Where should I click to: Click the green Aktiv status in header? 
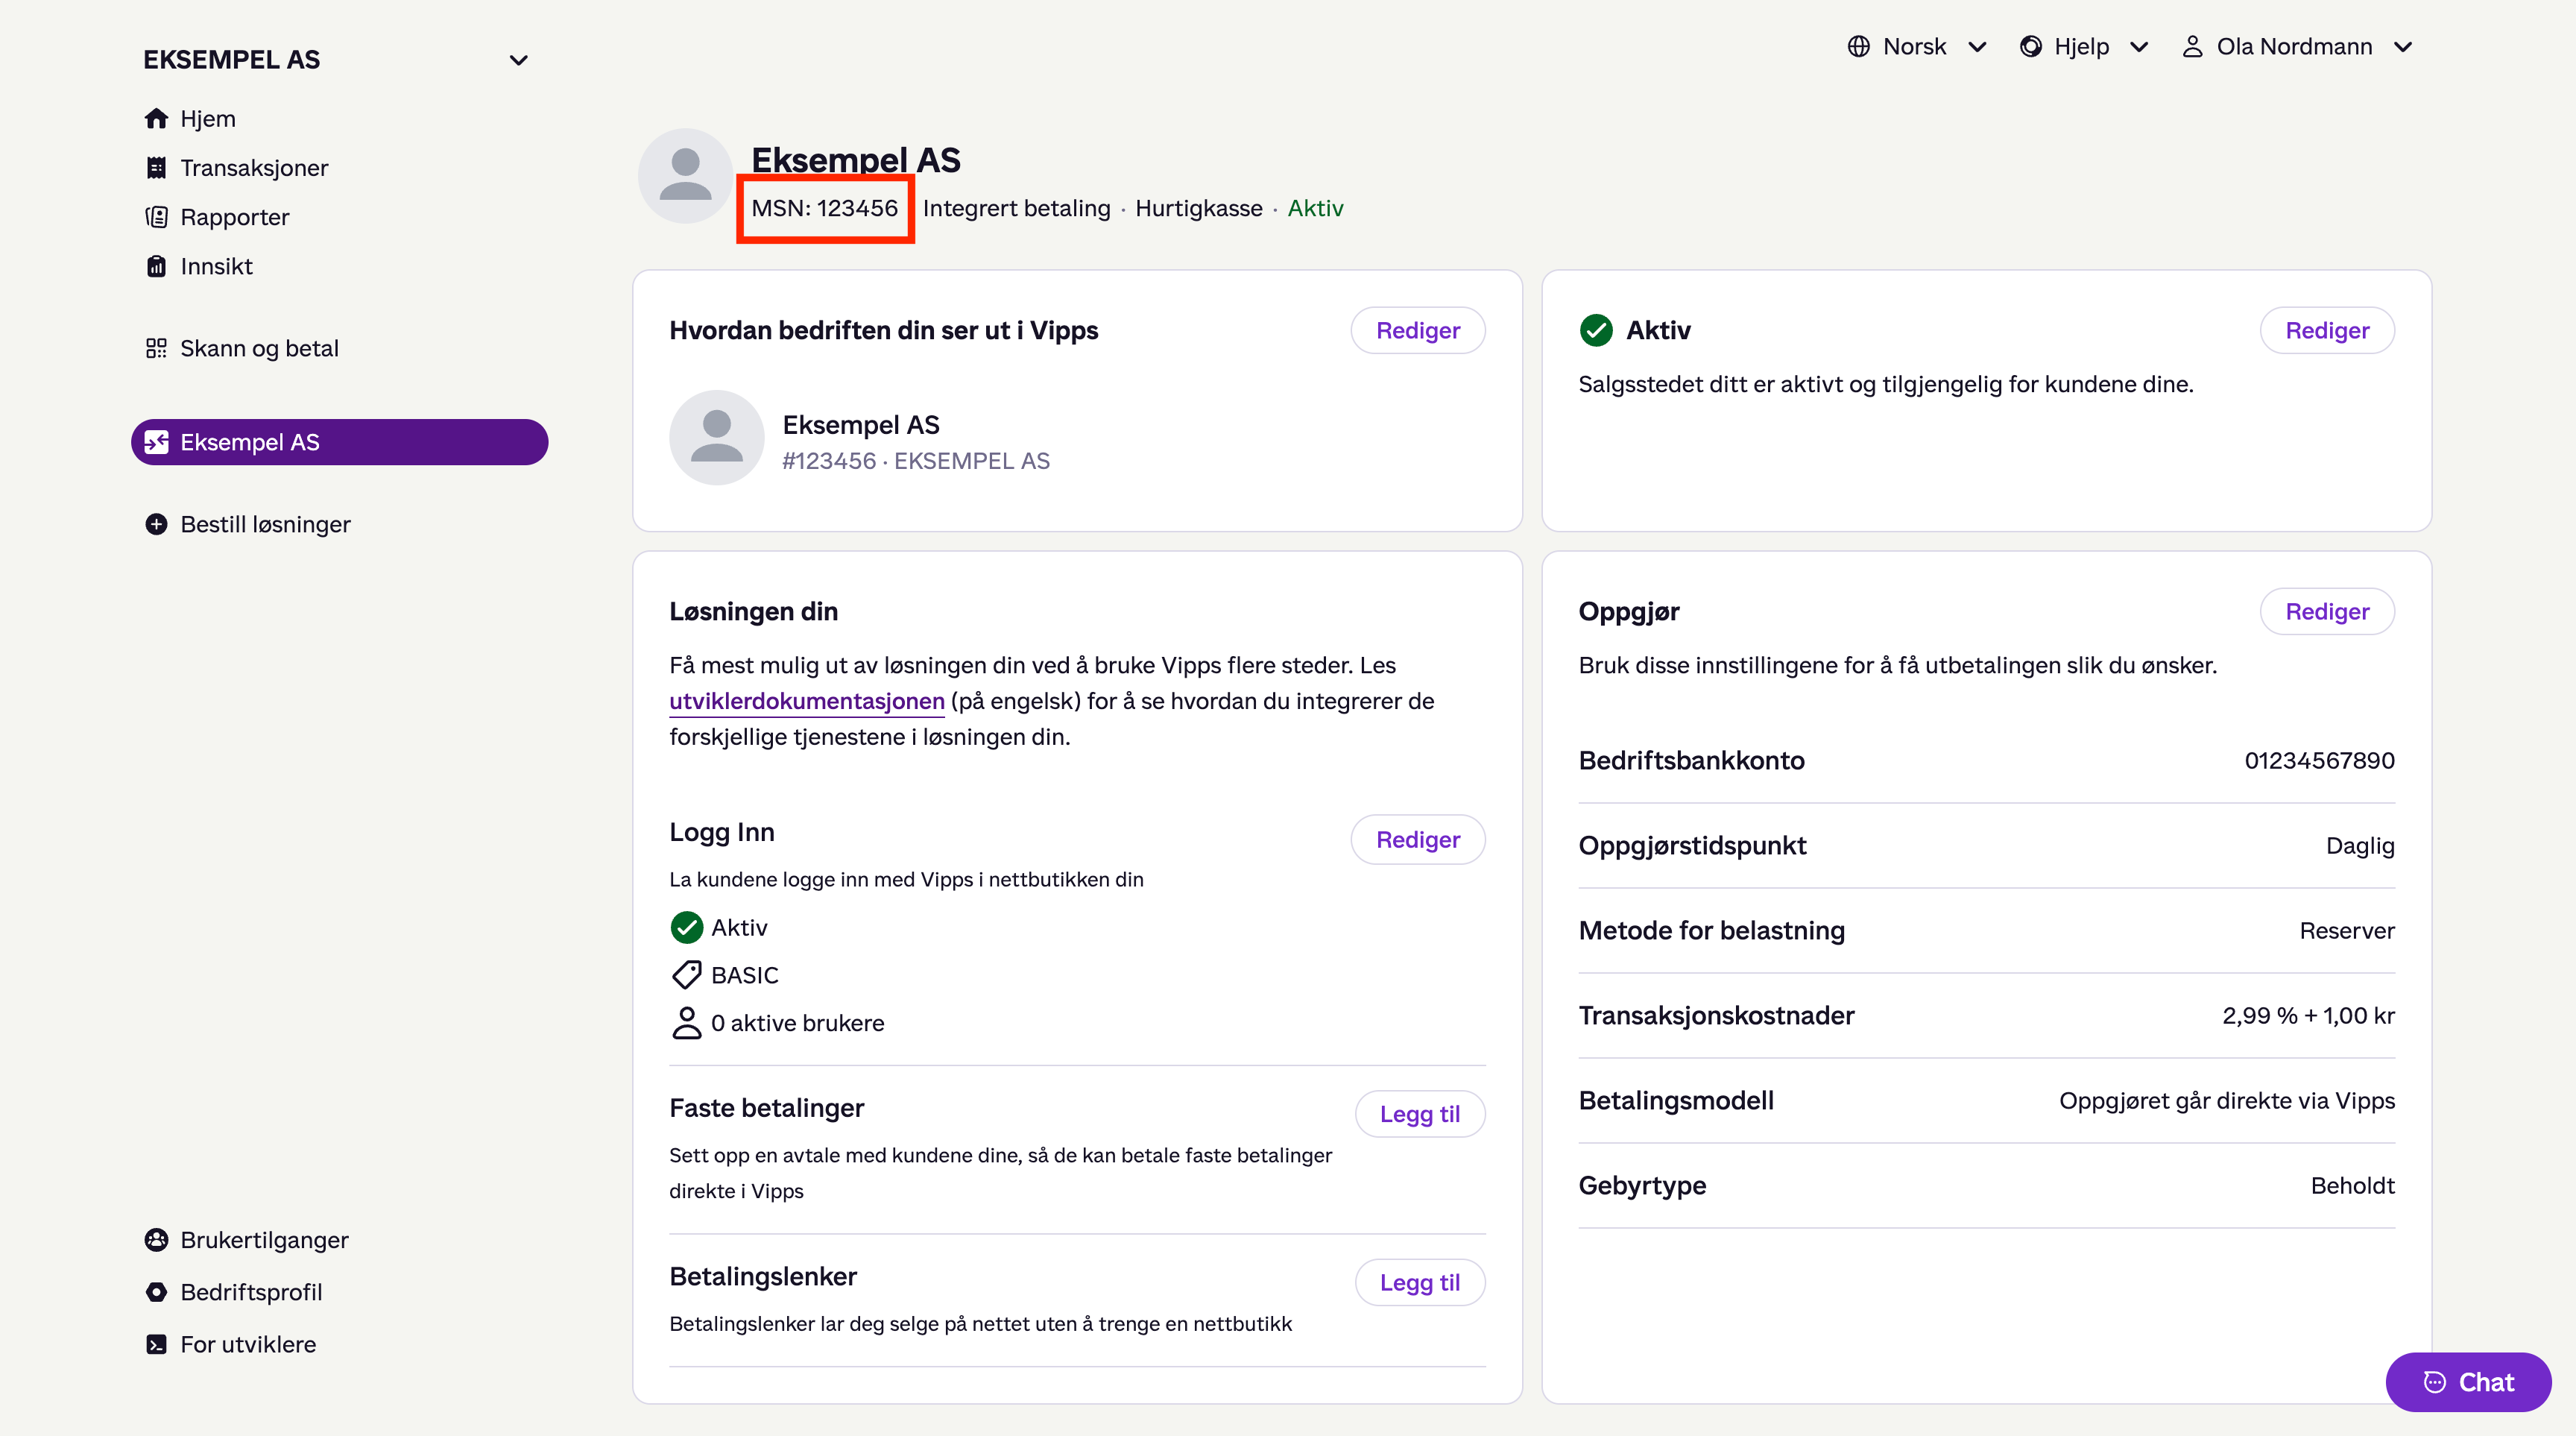pos(1315,208)
